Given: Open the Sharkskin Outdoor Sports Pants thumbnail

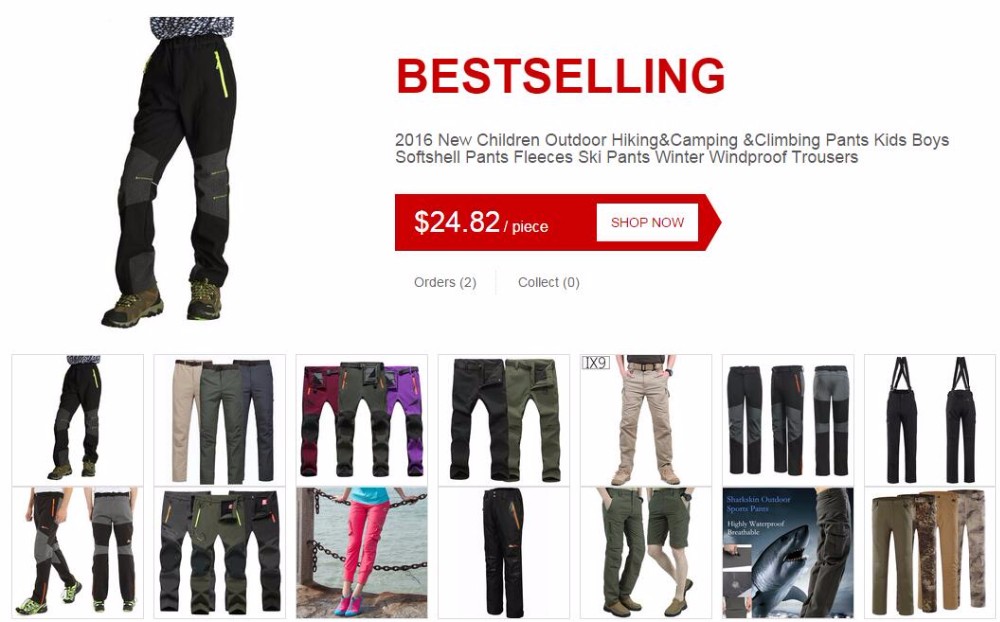Looking at the screenshot, I should 788,552.
